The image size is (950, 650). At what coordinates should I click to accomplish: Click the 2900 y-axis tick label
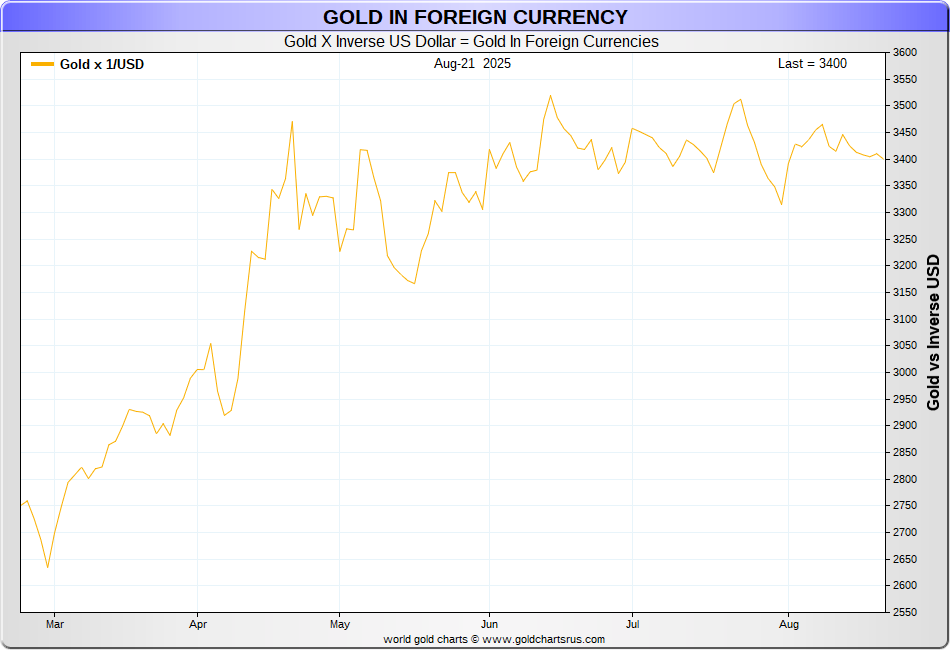click(x=905, y=425)
